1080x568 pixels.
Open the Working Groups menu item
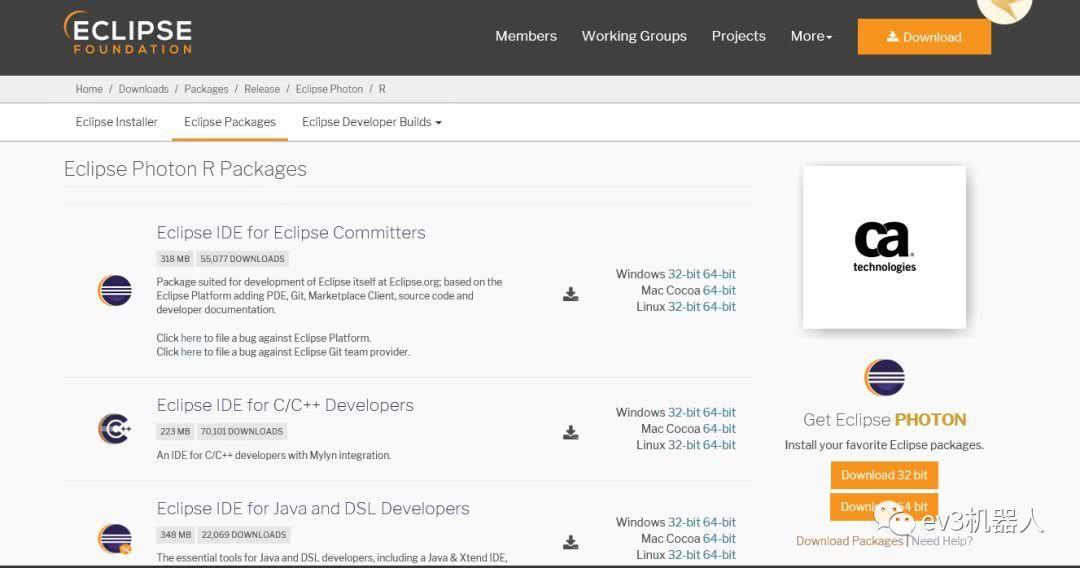point(634,36)
